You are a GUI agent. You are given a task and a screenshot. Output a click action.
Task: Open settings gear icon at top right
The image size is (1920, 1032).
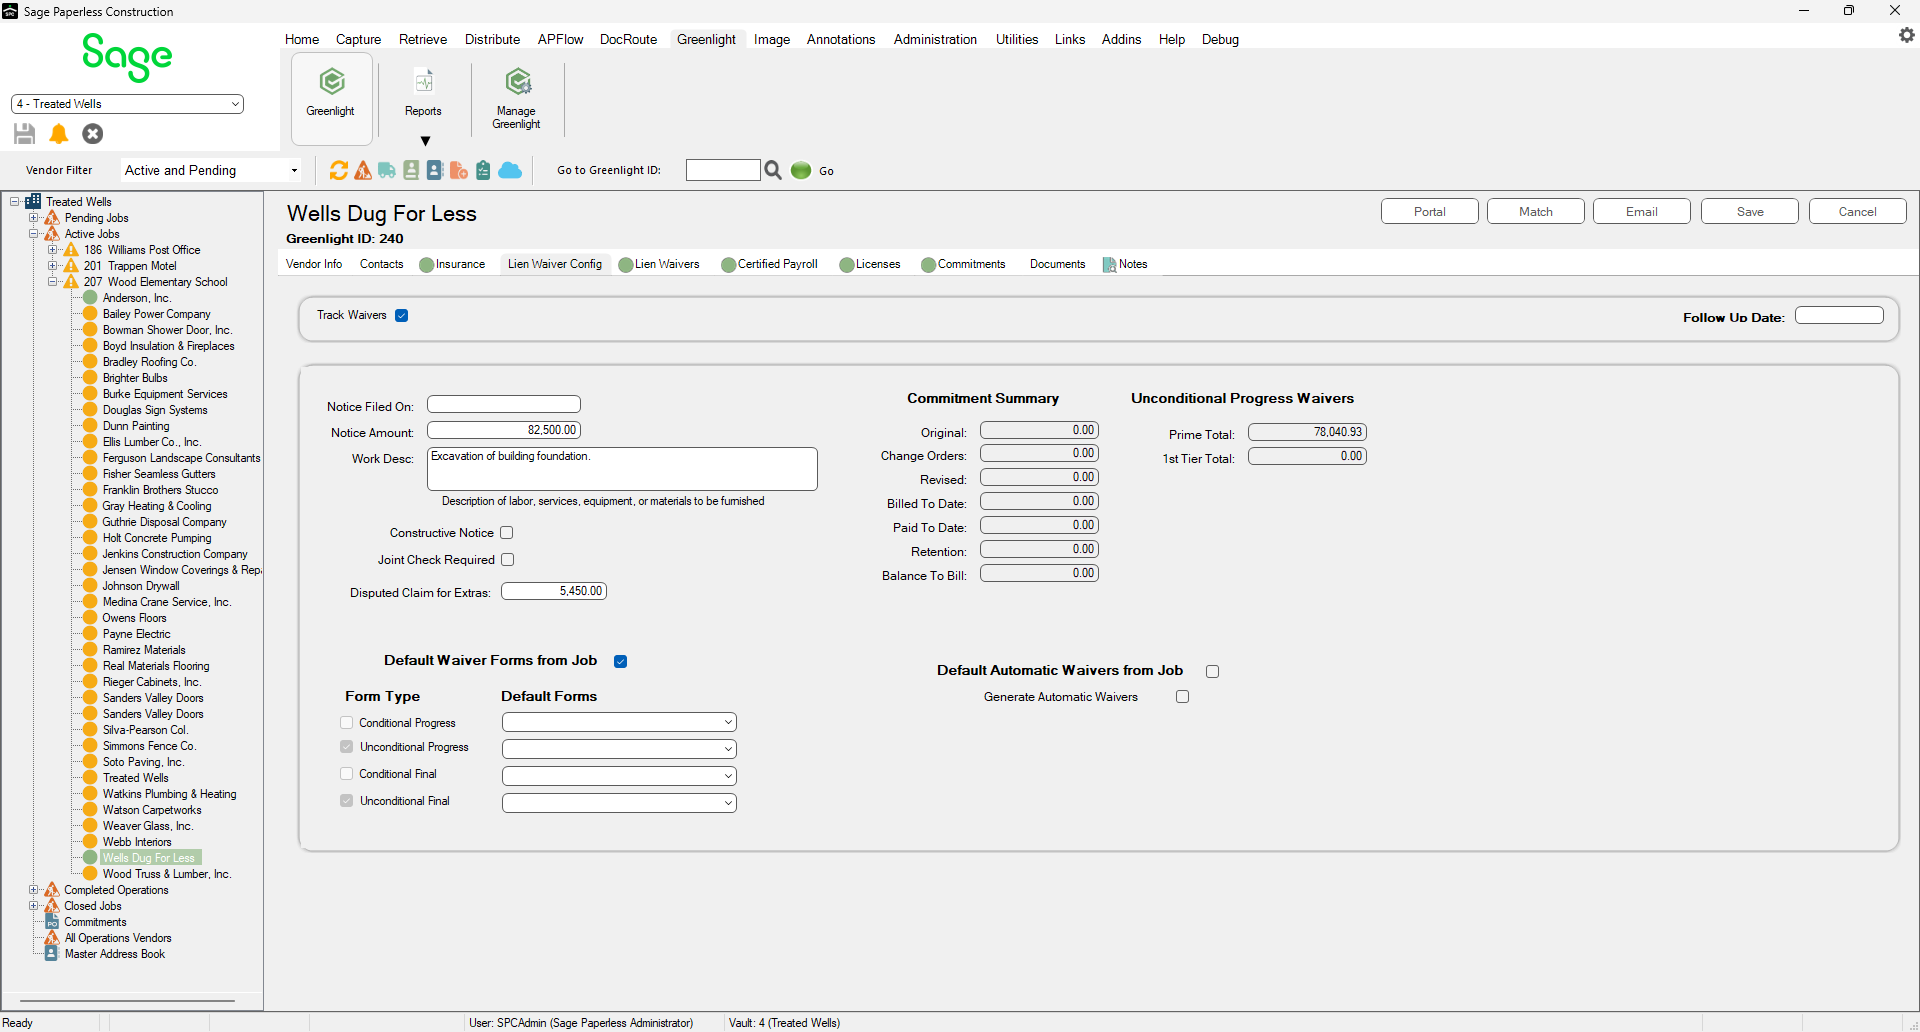pyautogui.click(x=1907, y=35)
